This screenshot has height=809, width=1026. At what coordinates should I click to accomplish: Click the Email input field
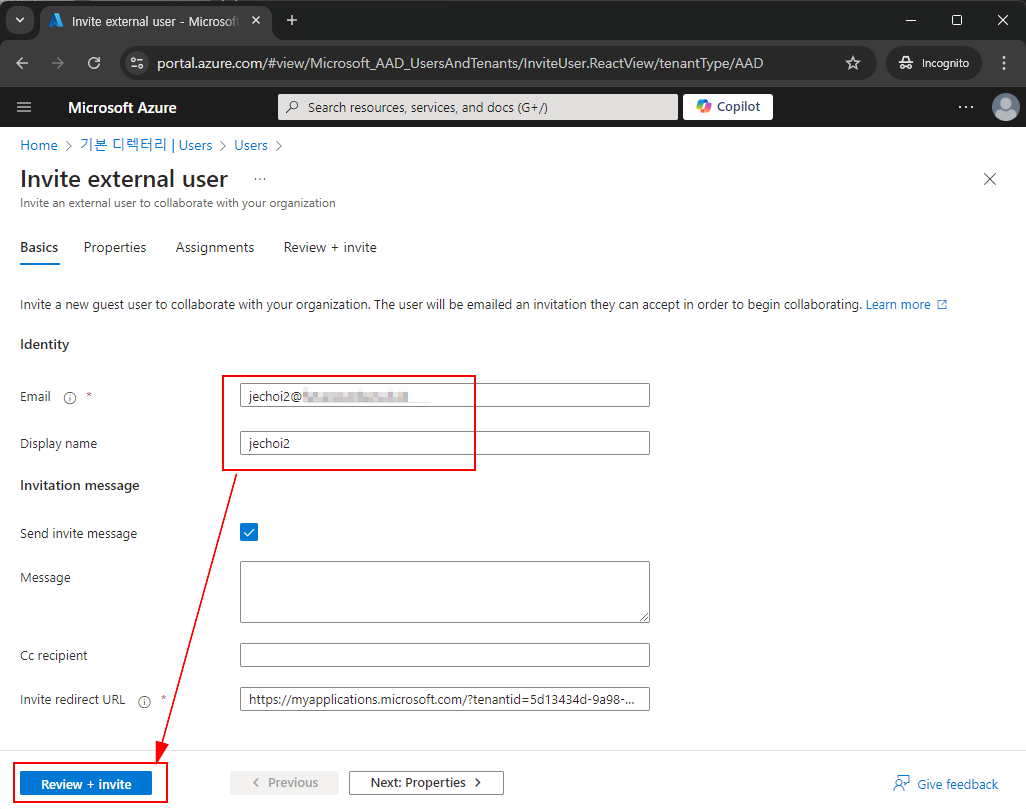point(444,395)
